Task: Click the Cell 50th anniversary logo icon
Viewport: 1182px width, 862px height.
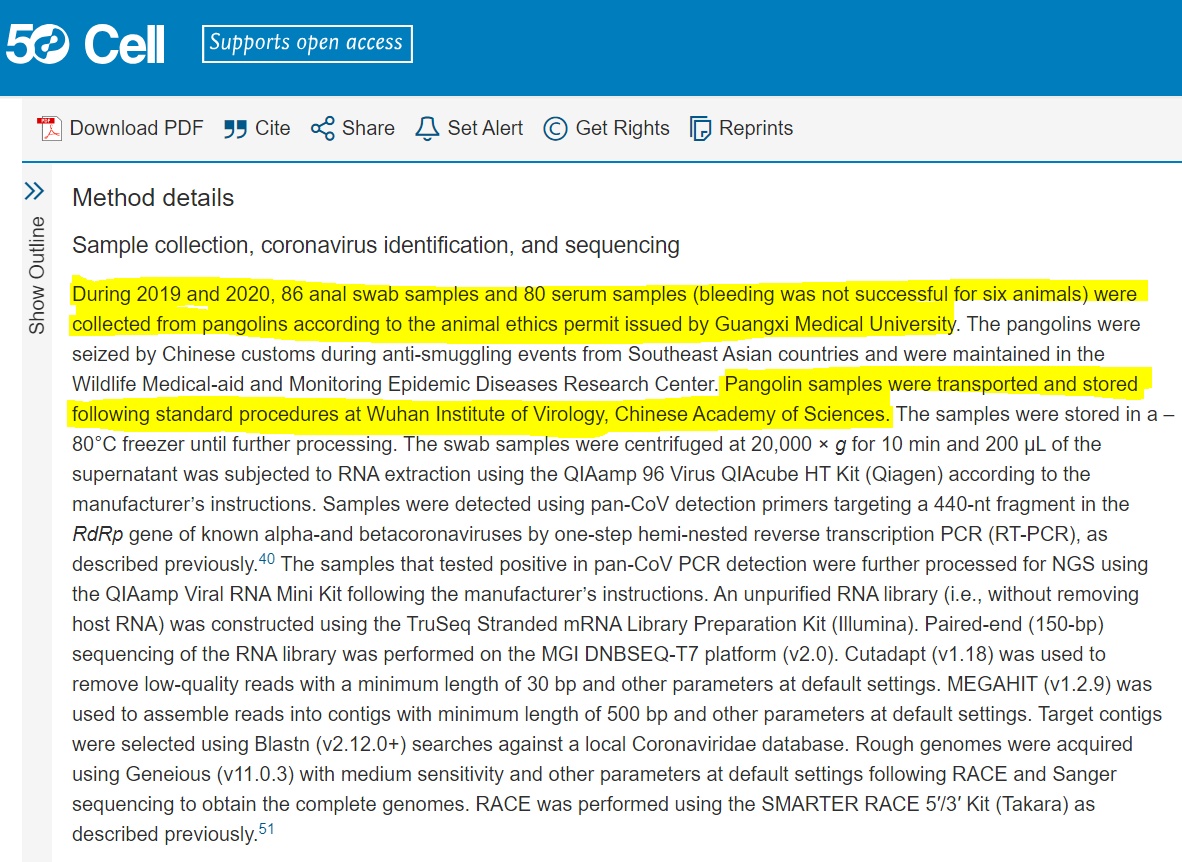Action: 38,44
